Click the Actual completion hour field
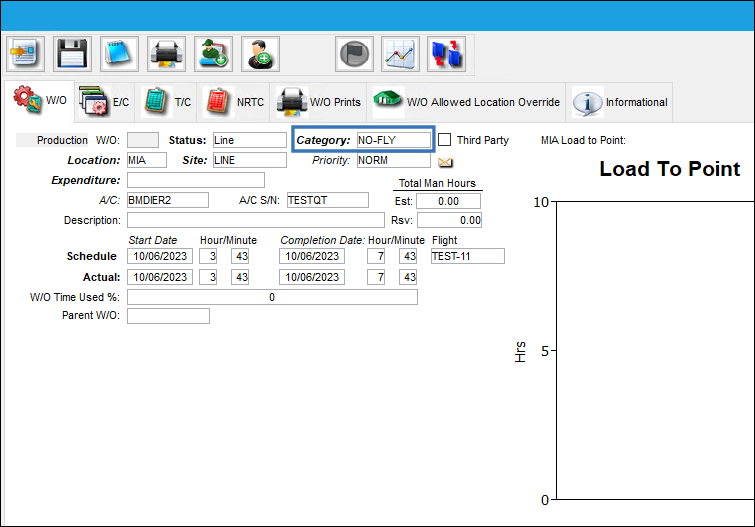Screen dimensions: 755x527 [376, 277]
